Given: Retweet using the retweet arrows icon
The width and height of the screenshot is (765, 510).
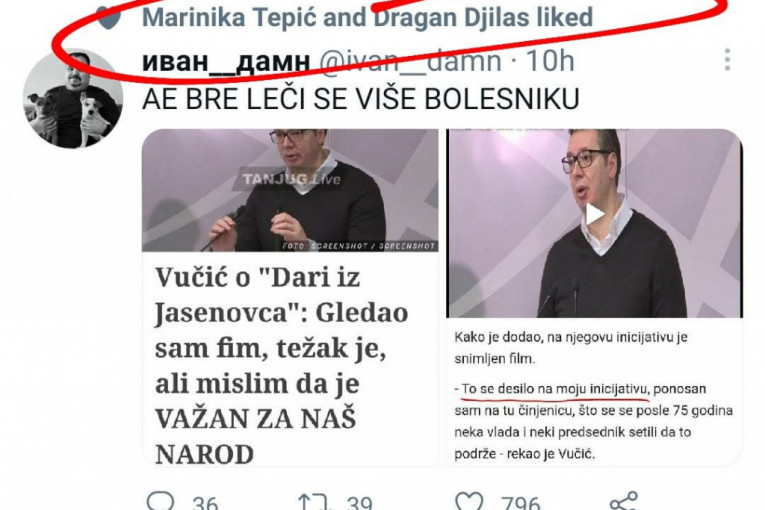Looking at the screenshot, I should tap(314, 502).
